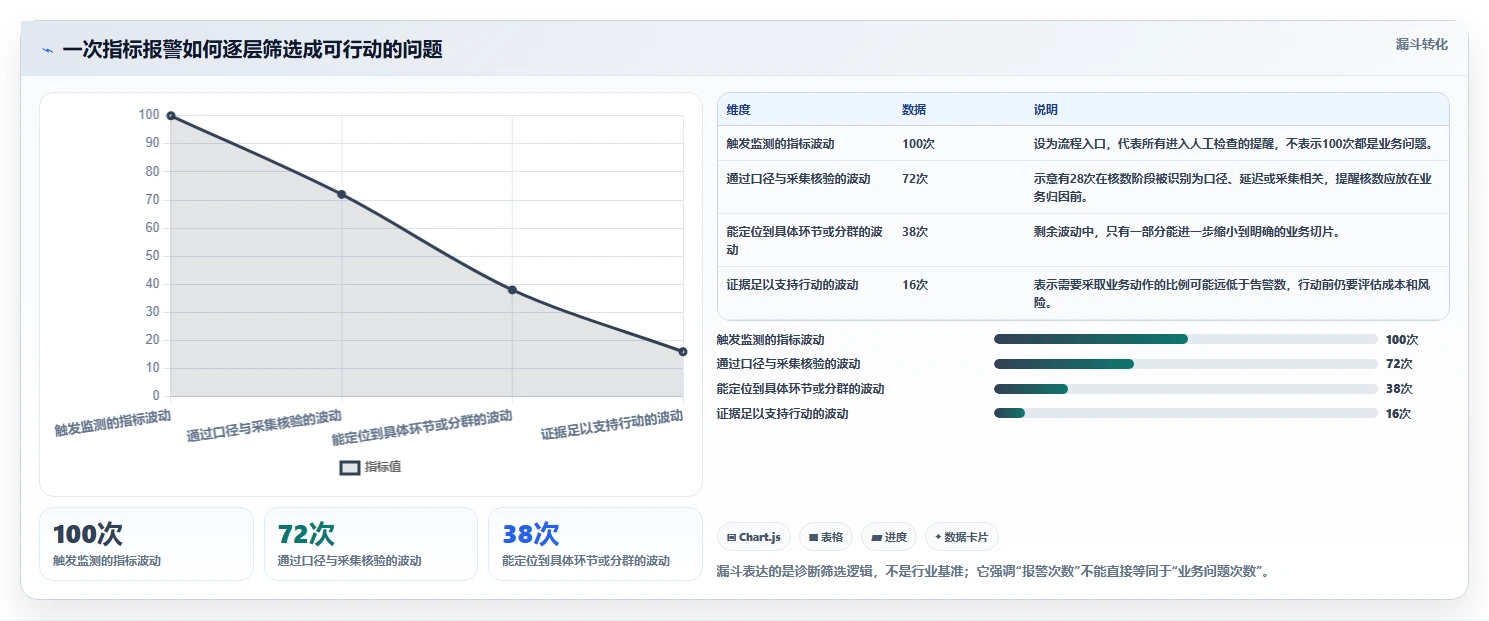The width and height of the screenshot is (1489, 621).
Task: Click the chart data point at 72
Action: [342, 194]
